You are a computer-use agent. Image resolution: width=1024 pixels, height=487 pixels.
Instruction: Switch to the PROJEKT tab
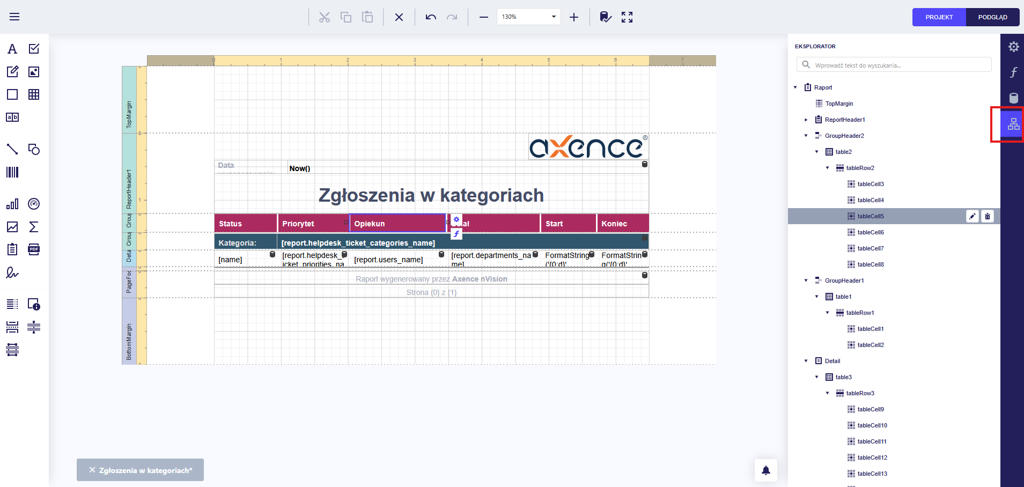pyautogui.click(x=939, y=17)
